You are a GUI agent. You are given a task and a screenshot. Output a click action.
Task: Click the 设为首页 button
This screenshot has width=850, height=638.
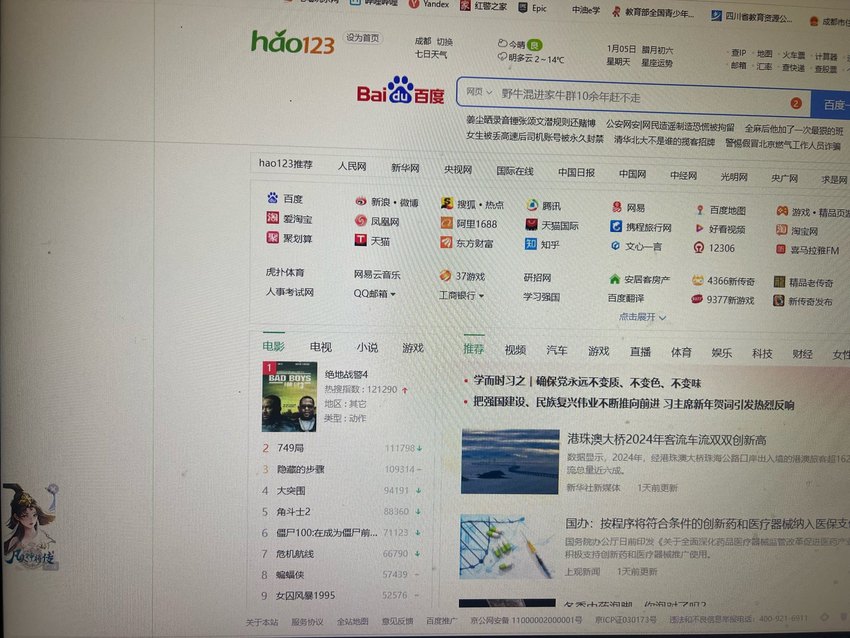(363, 37)
